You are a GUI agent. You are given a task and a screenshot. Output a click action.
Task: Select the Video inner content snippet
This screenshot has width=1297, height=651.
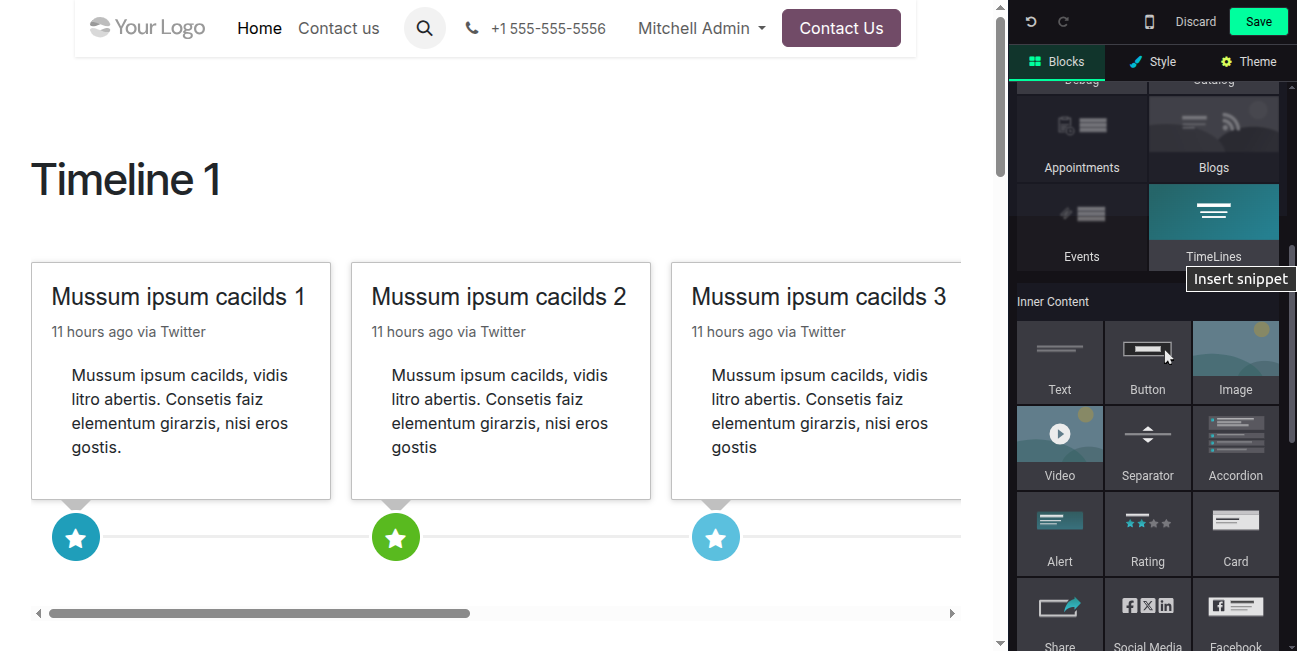(1060, 447)
